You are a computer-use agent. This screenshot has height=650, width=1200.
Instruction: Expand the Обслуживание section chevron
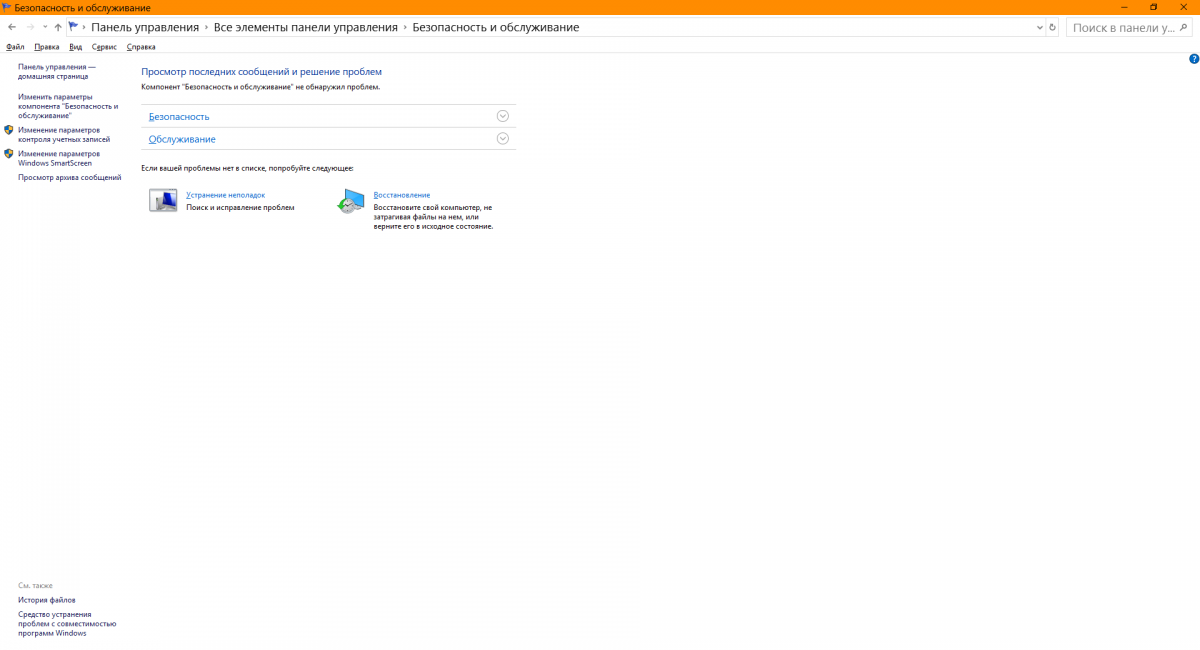click(503, 138)
